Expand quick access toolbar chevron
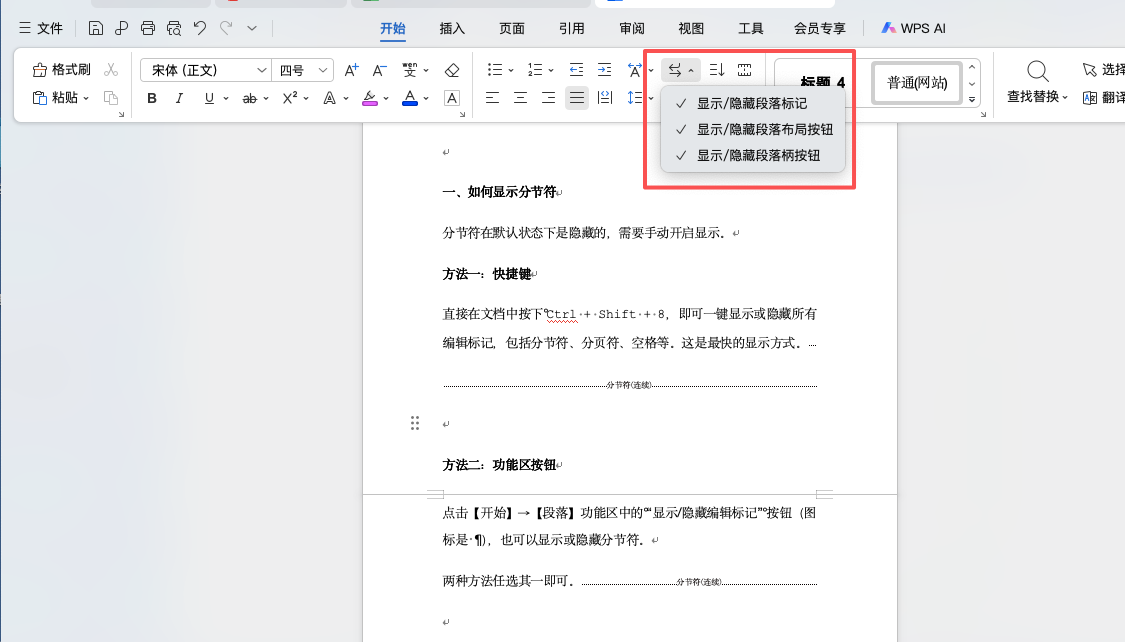Viewport: 1125px width, 642px height. [252, 28]
